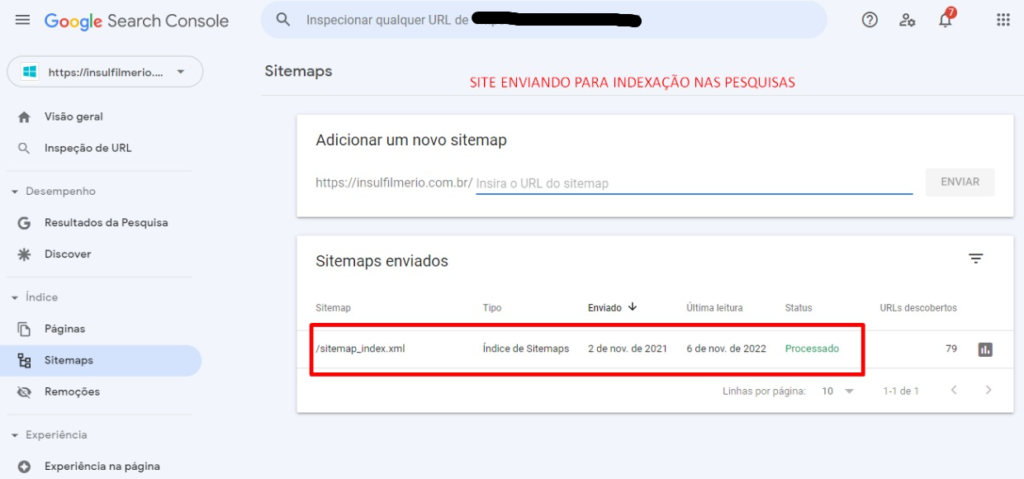Click the sitemap URL input field
The width and height of the screenshot is (1024, 479).
tap(694, 184)
